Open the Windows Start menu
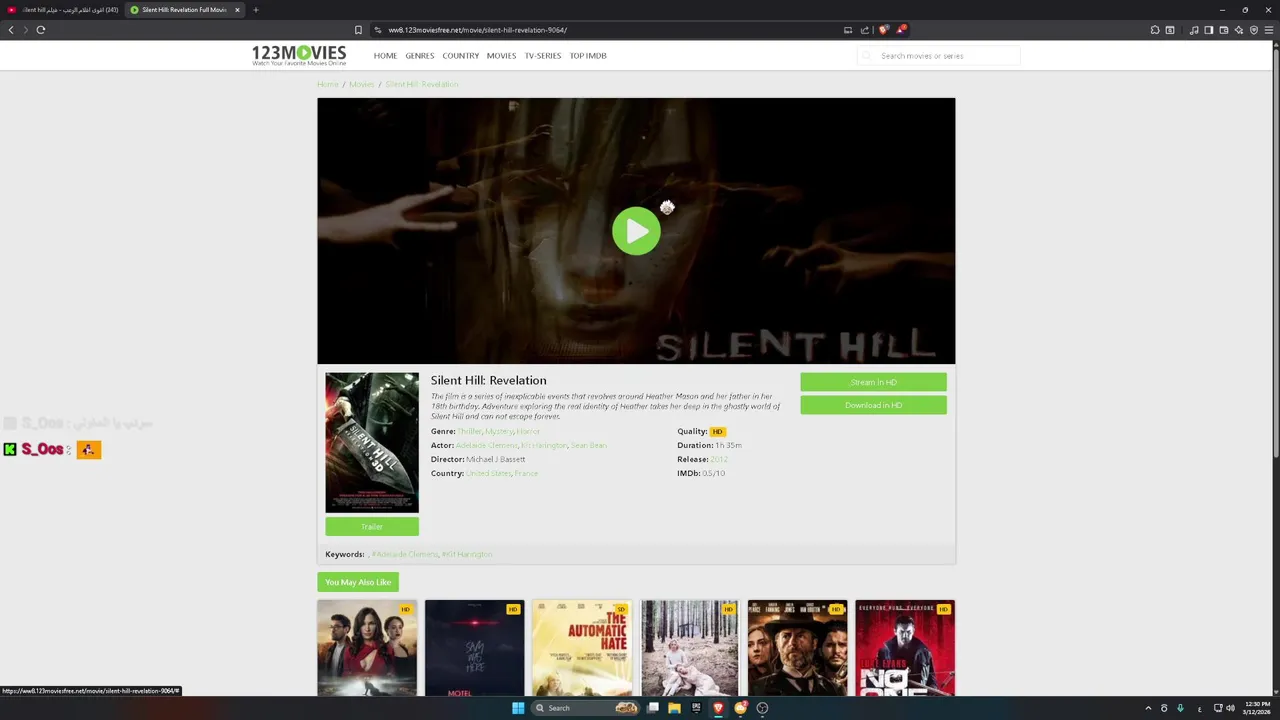1280x720 pixels. coord(518,708)
